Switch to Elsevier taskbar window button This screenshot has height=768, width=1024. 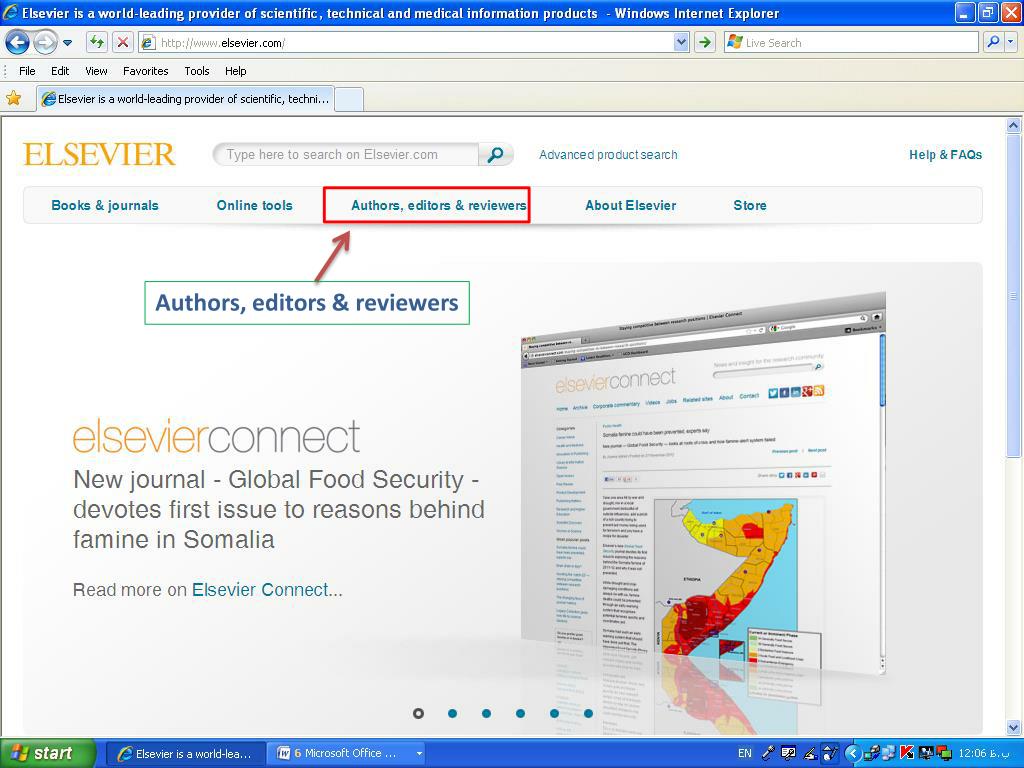coord(185,754)
